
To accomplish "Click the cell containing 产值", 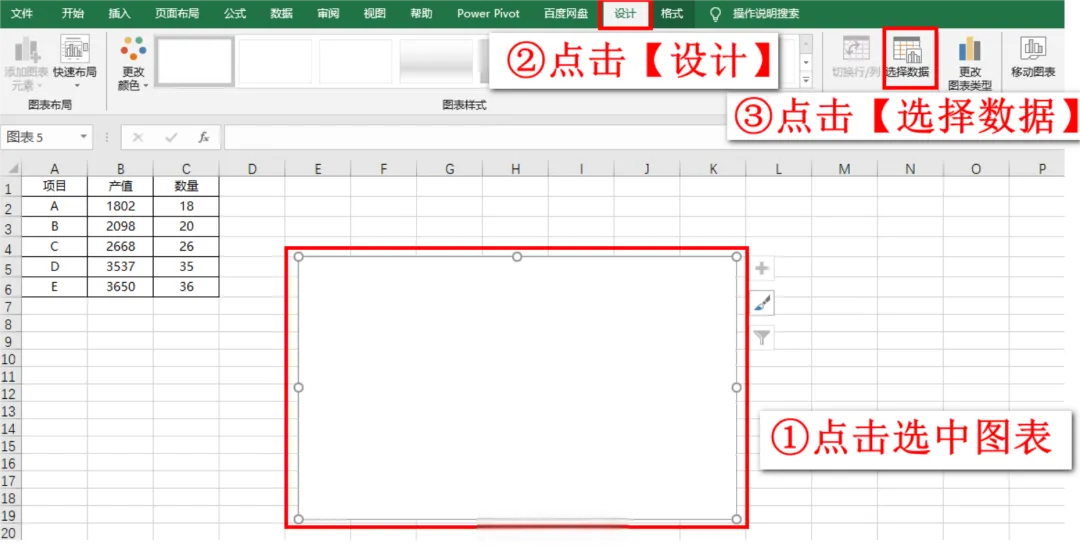I will click(121, 186).
